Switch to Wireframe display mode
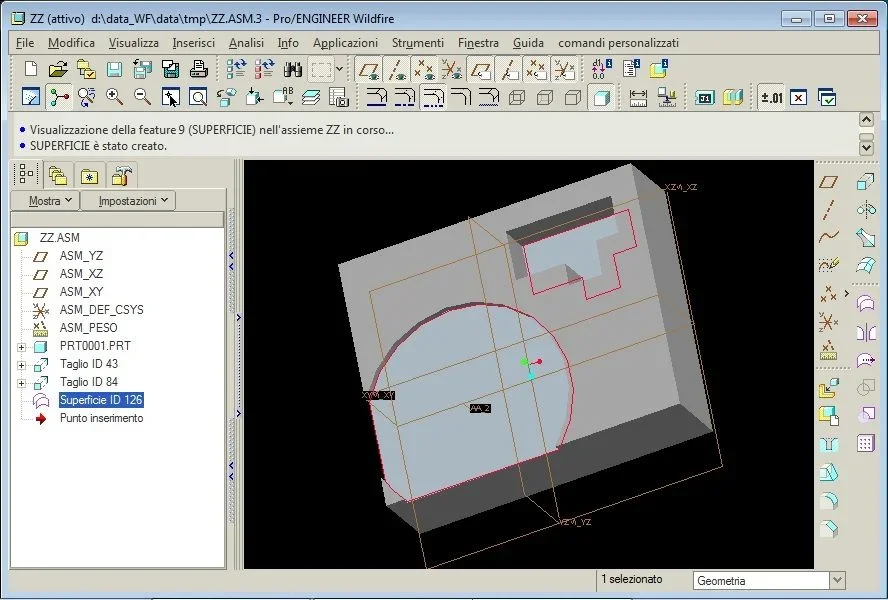The width and height of the screenshot is (888, 600). pyautogui.click(x=516, y=97)
